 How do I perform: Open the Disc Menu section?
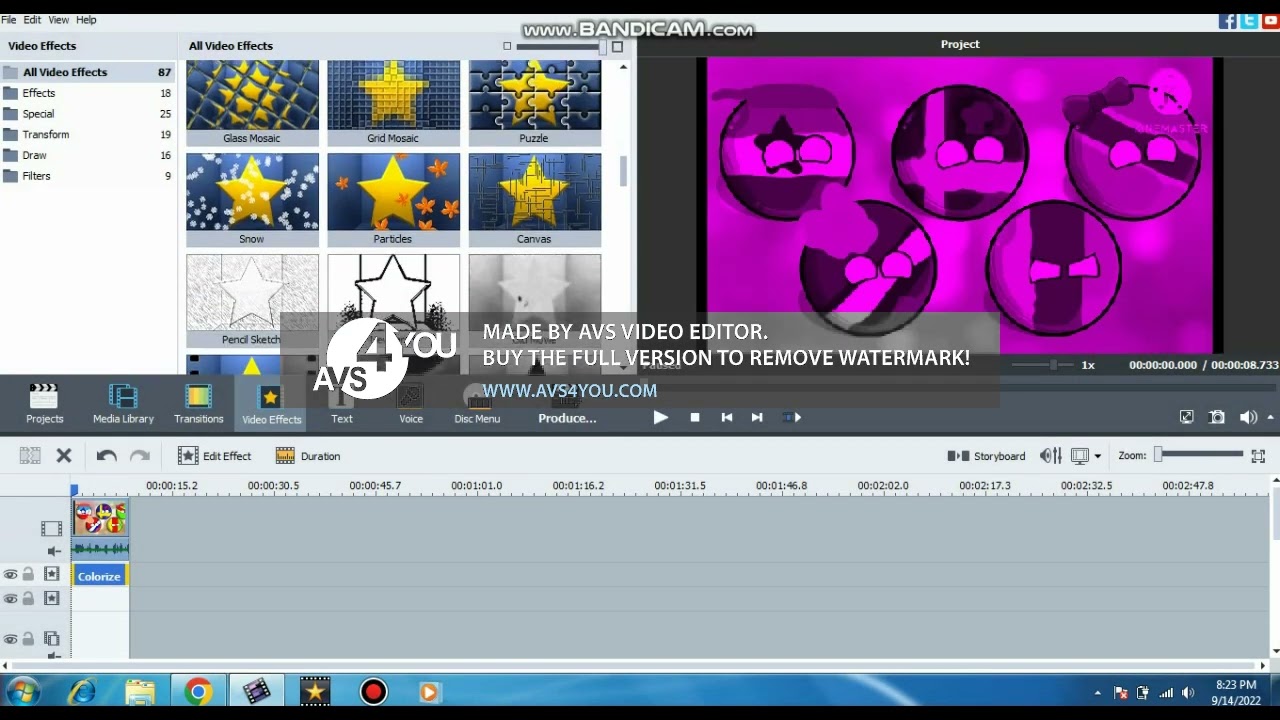point(477,404)
